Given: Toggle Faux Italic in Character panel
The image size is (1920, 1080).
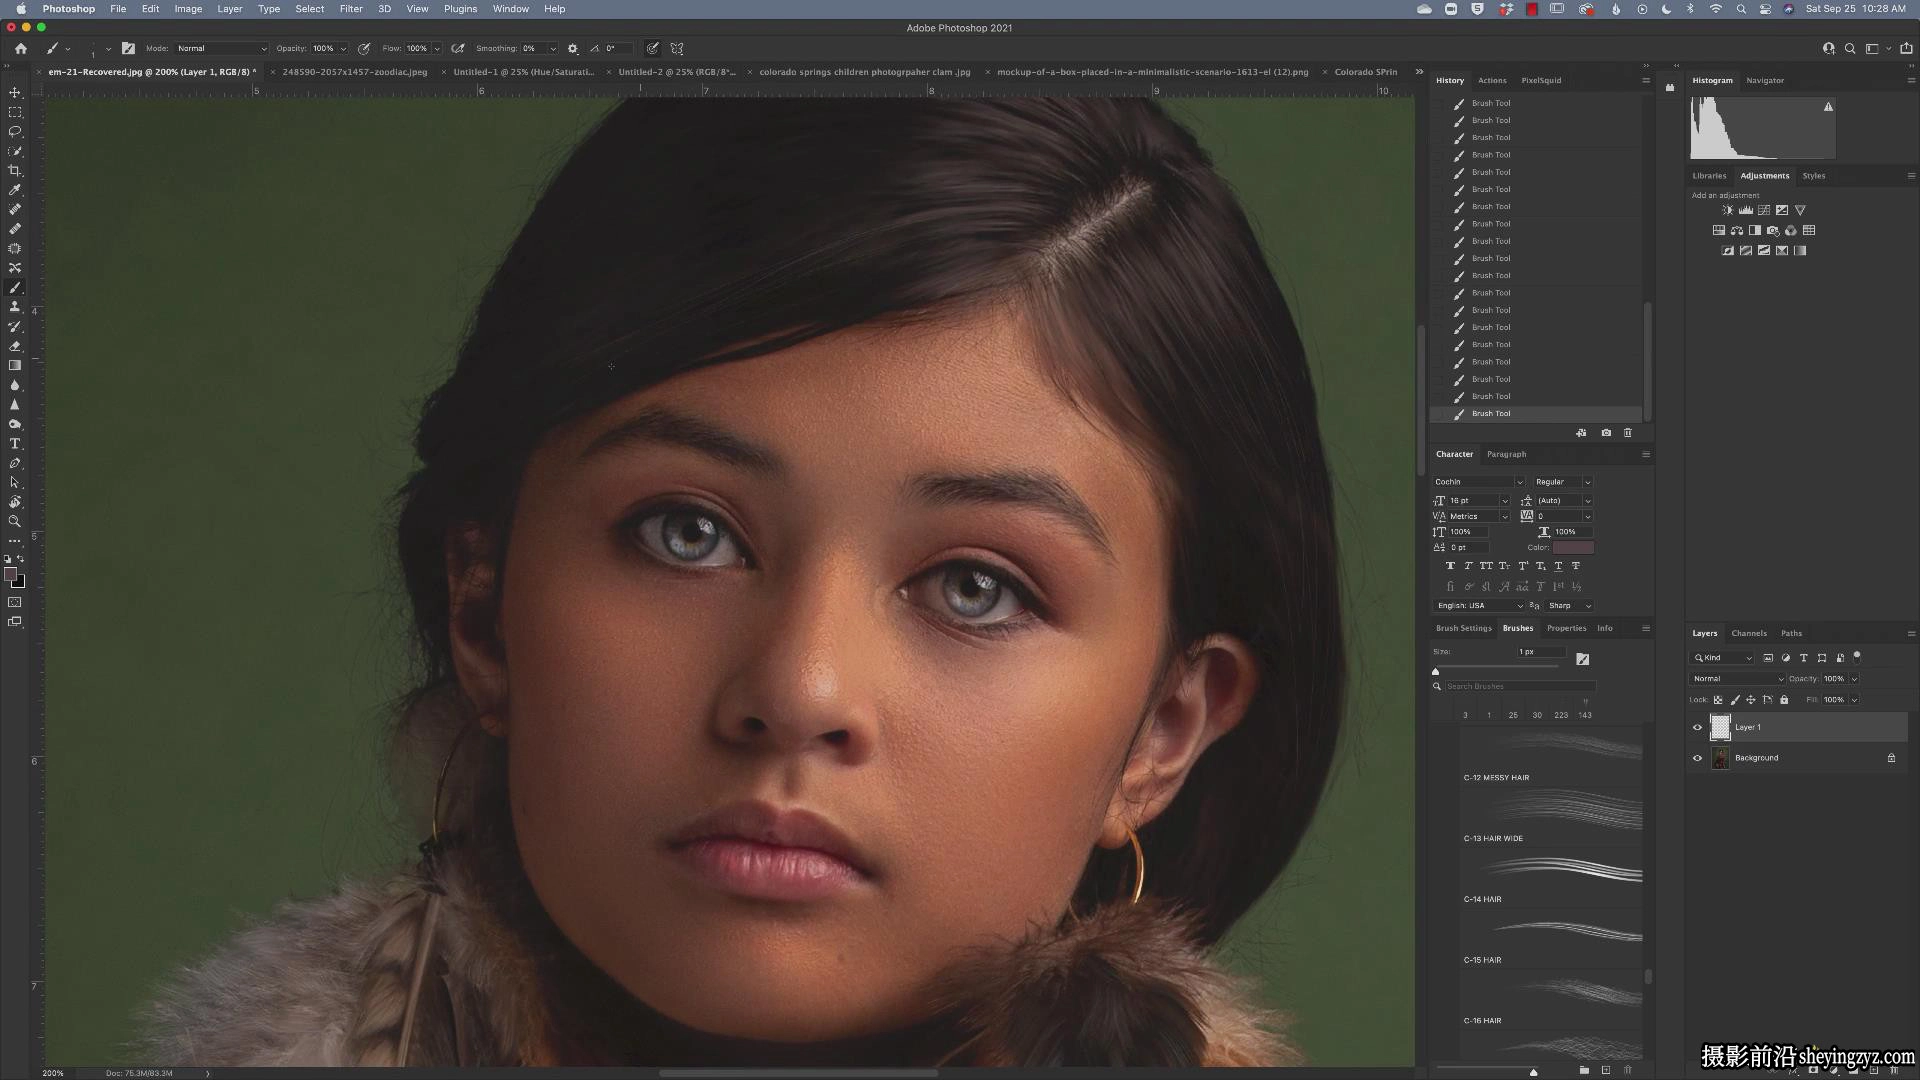Looking at the screenshot, I should tap(1468, 566).
